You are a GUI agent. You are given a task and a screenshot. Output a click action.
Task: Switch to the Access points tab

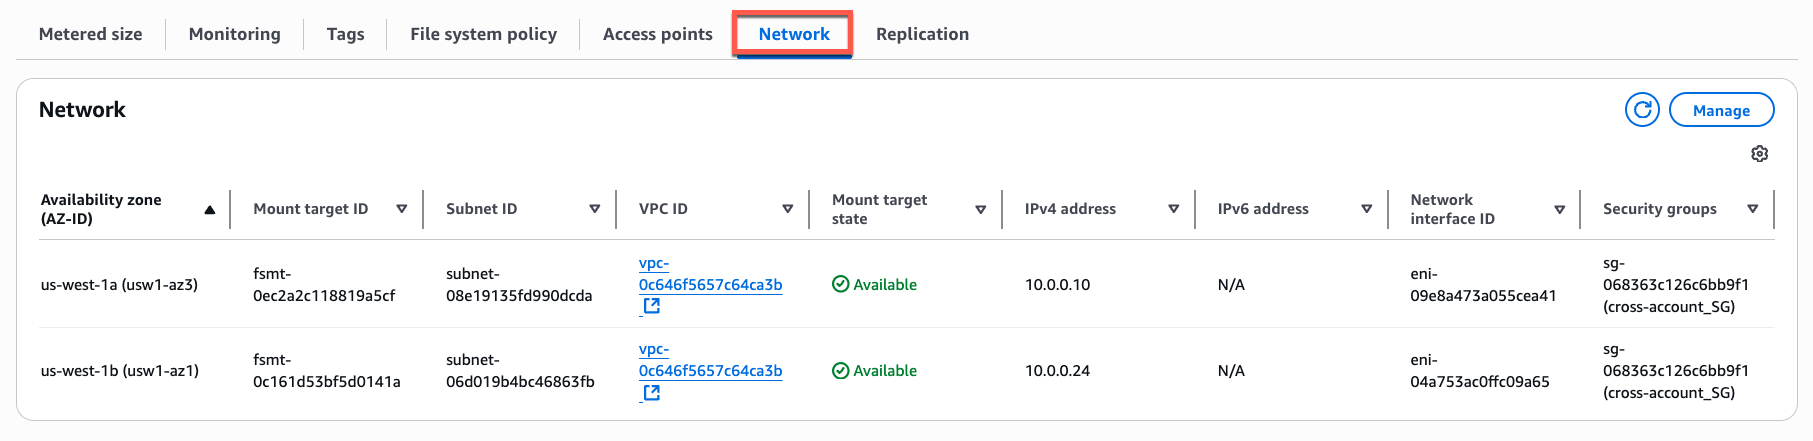657,34
